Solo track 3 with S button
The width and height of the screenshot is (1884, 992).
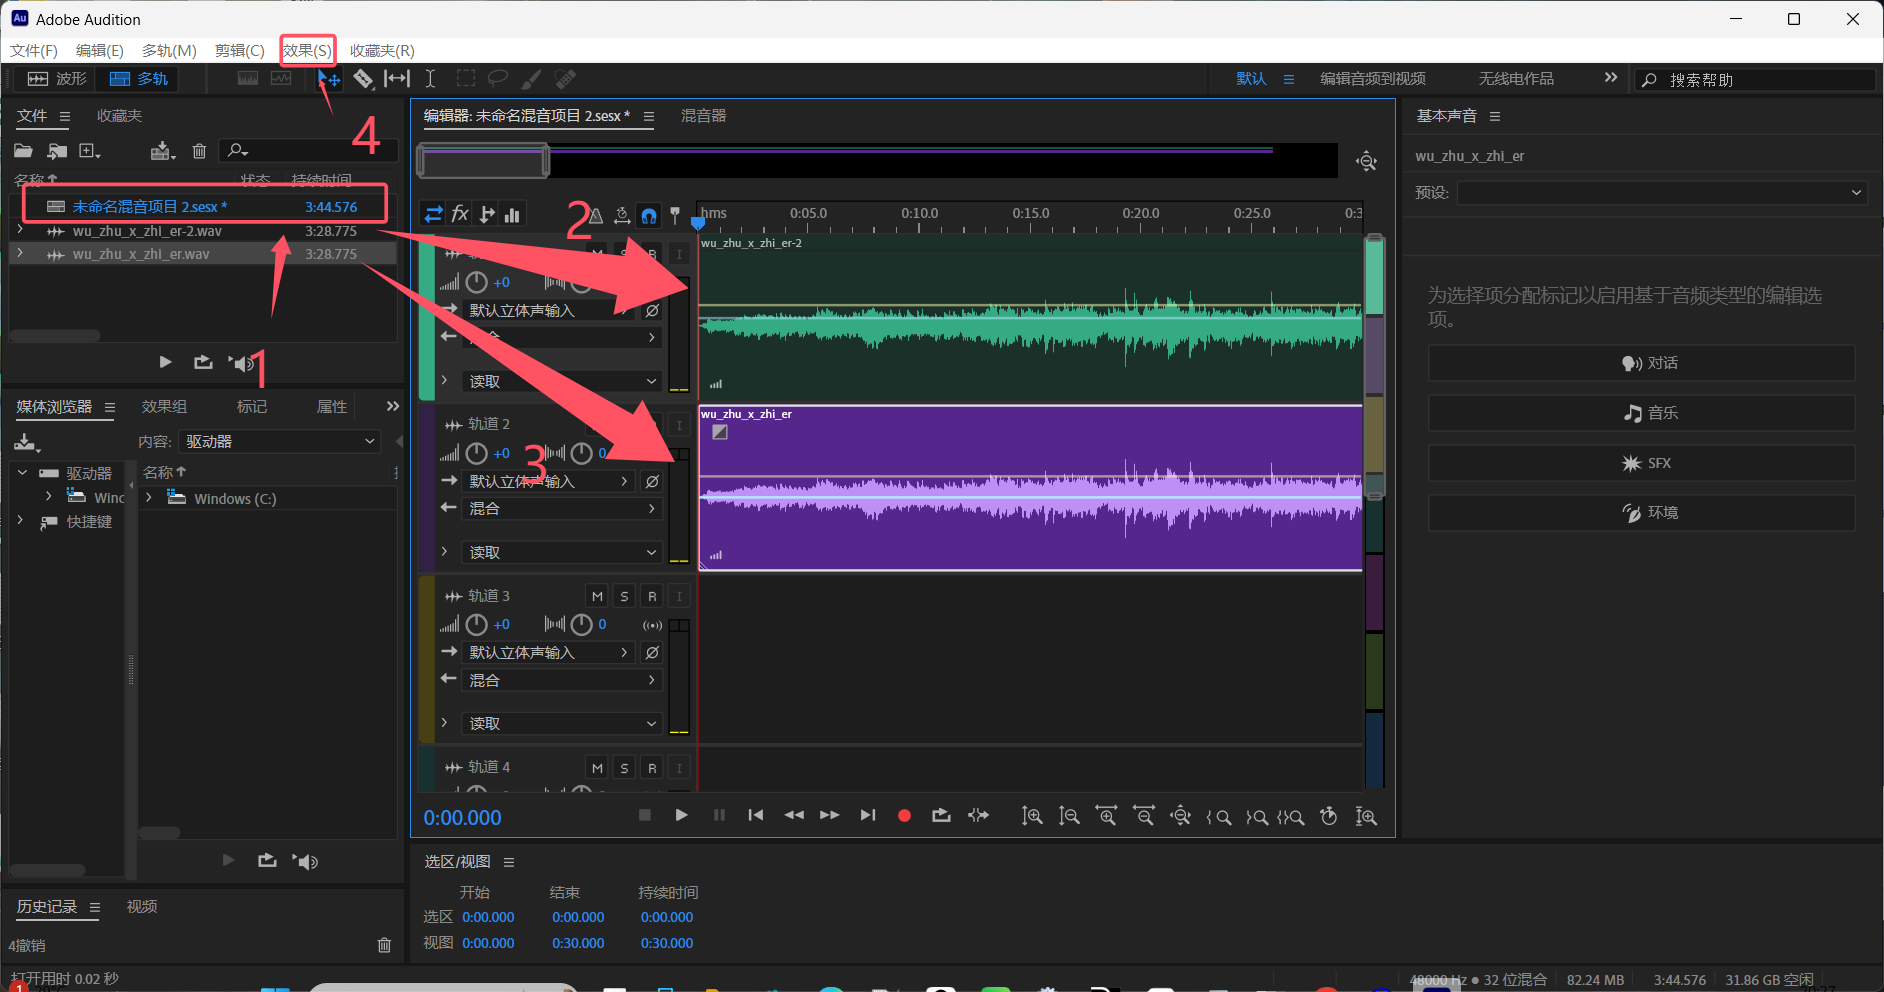[624, 596]
